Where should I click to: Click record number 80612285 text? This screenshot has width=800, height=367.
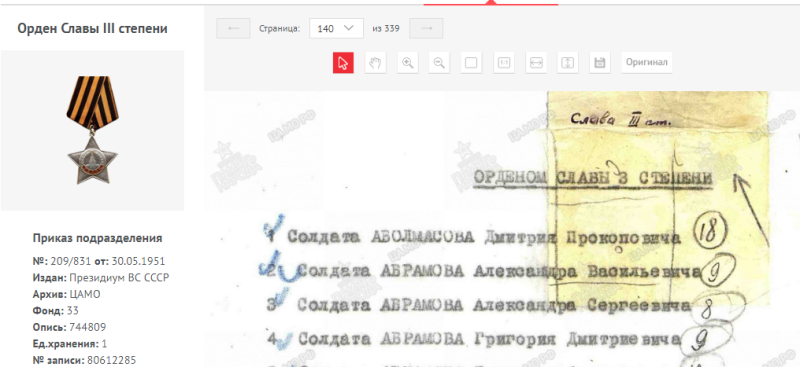tap(111, 360)
